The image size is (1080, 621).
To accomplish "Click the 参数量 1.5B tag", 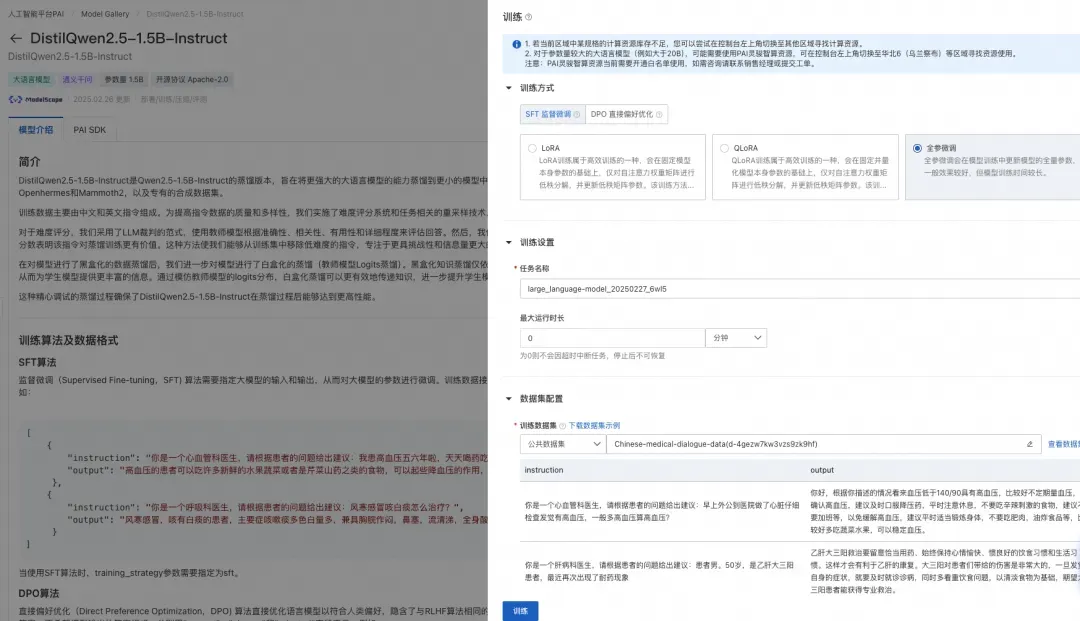I will (124, 80).
